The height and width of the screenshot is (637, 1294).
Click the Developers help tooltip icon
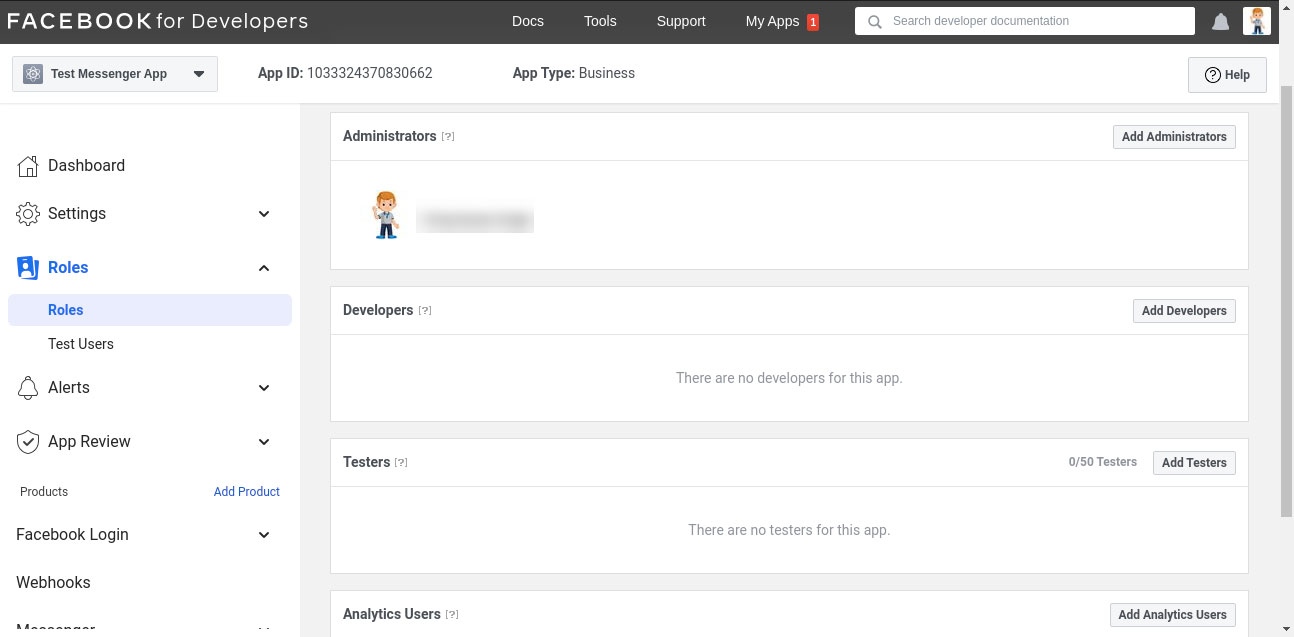[425, 311]
